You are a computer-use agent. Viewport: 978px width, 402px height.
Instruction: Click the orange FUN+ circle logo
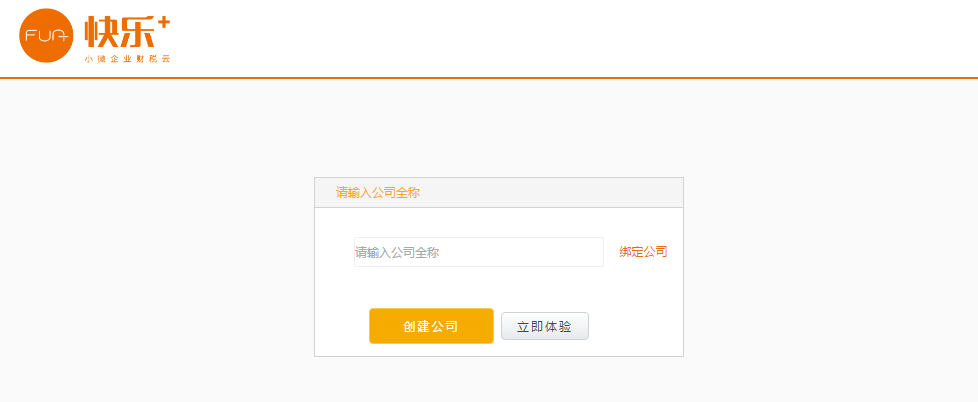pos(46,36)
